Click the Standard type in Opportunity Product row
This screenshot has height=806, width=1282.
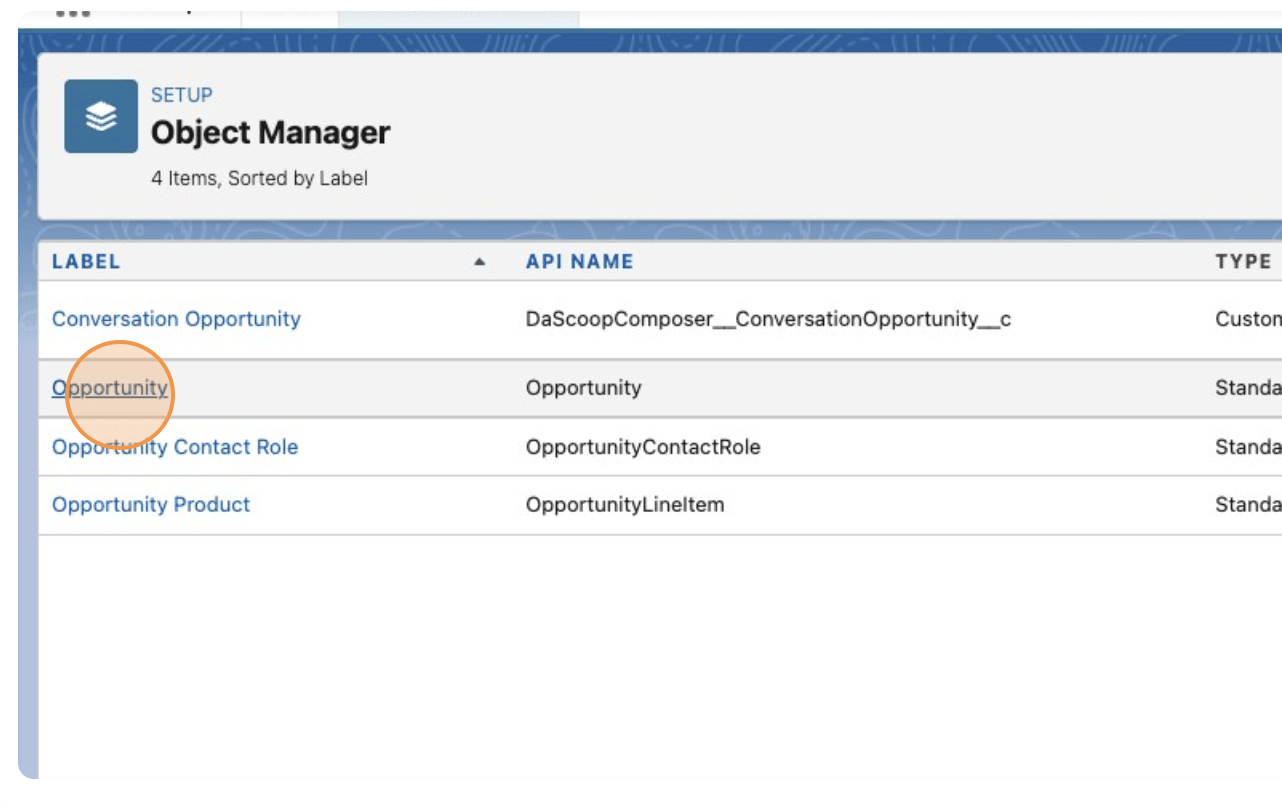coord(1248,505)
